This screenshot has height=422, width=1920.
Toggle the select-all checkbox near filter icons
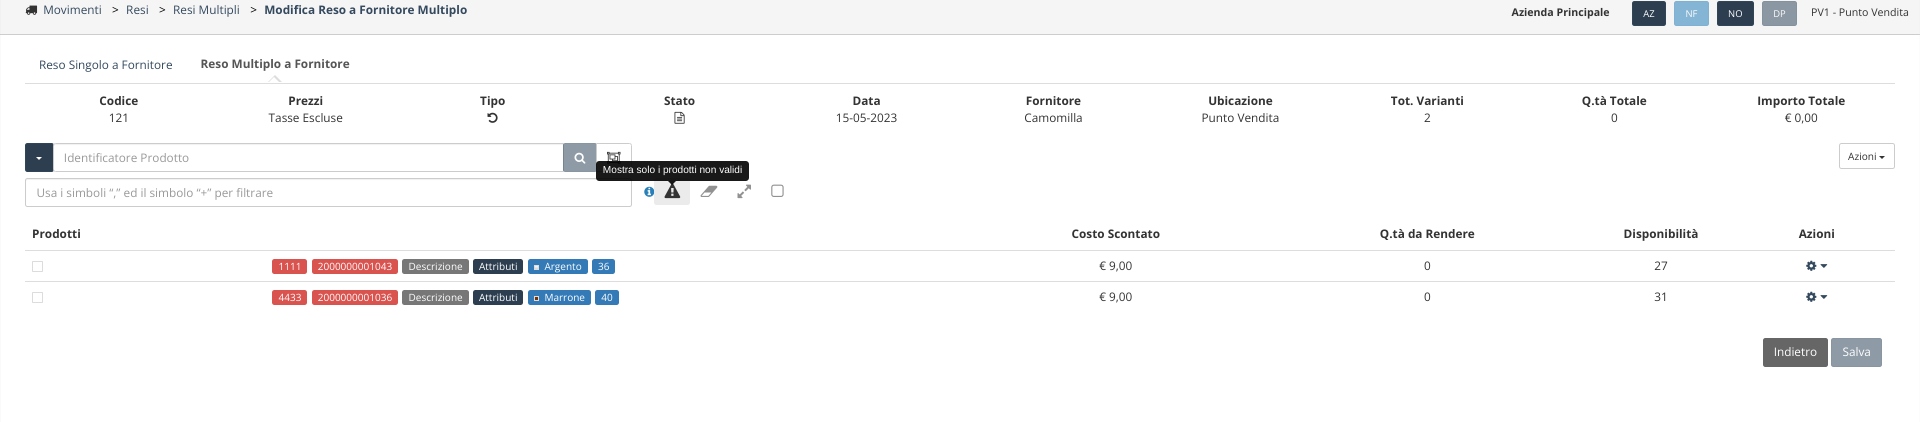pyautogui.click(x=777, y=191)
